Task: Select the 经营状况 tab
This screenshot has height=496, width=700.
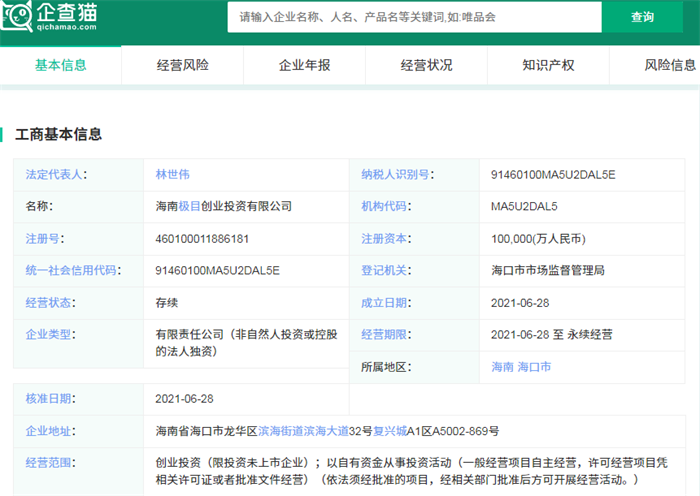Action: (426, 65)
